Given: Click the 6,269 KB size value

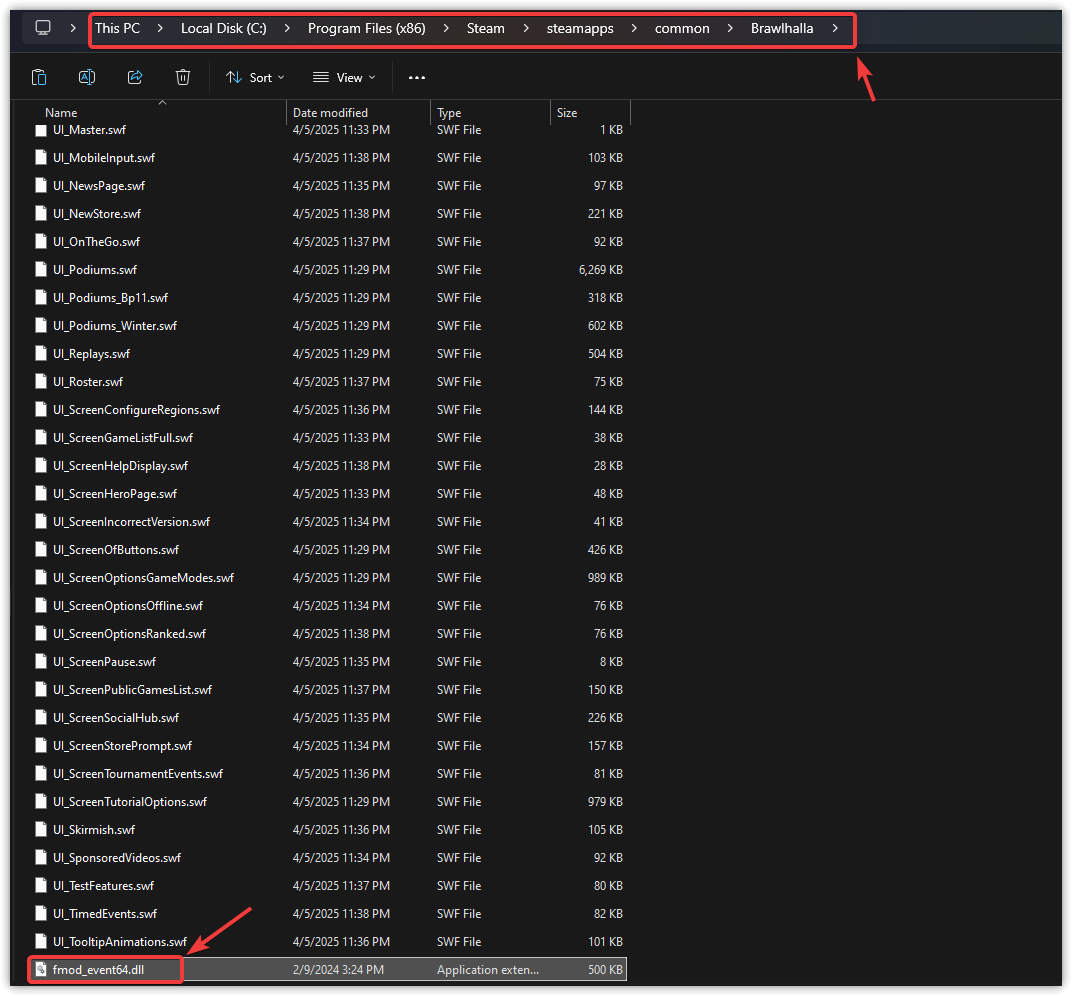Looking at the screenshot, I should click(x=600, y=270).
